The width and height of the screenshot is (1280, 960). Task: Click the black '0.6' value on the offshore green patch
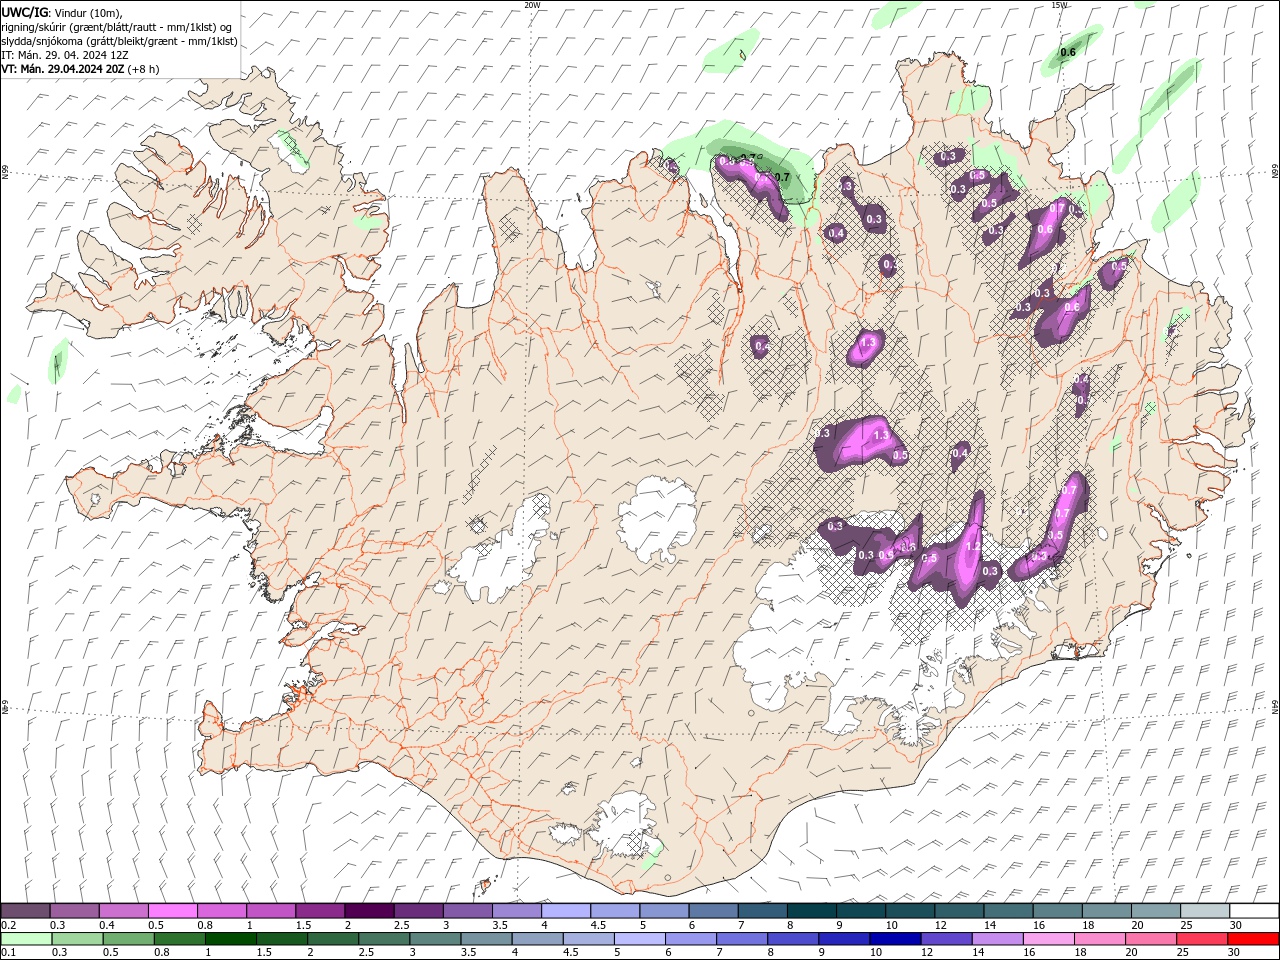(1068, 52)
